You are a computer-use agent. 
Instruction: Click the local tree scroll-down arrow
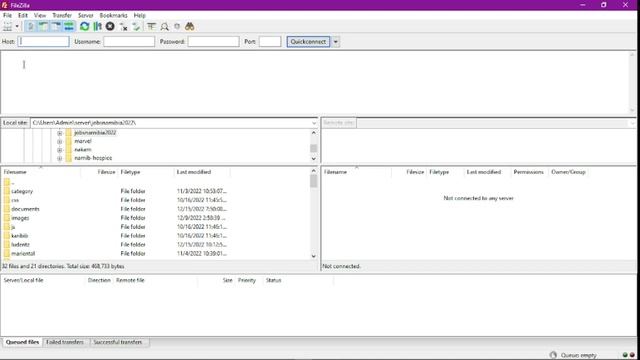click(x=313, y=158)
